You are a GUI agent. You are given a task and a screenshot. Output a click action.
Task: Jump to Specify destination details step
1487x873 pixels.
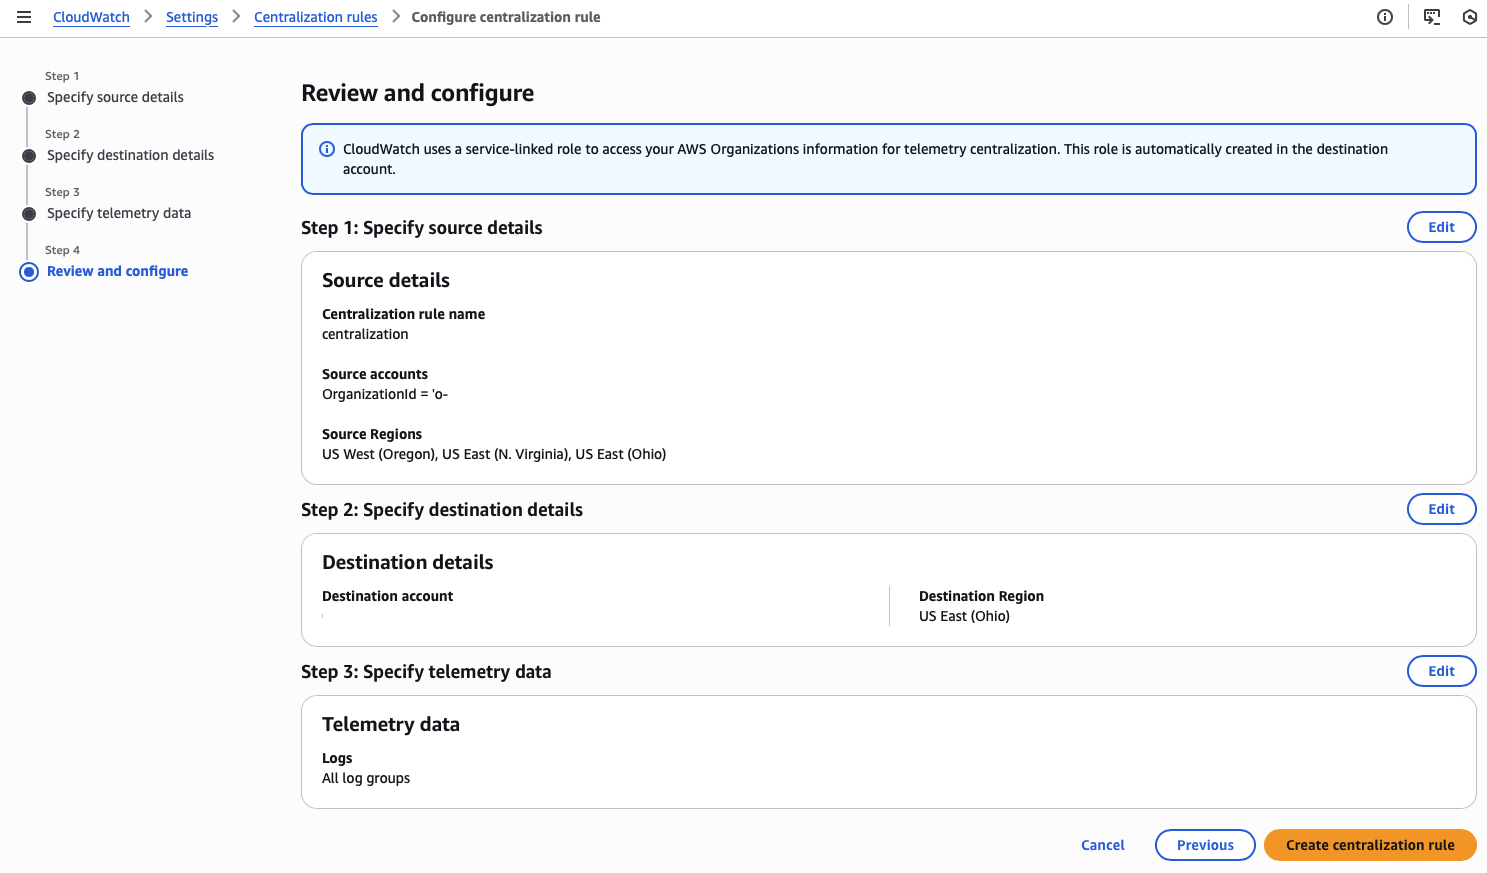tap(130, 155)
